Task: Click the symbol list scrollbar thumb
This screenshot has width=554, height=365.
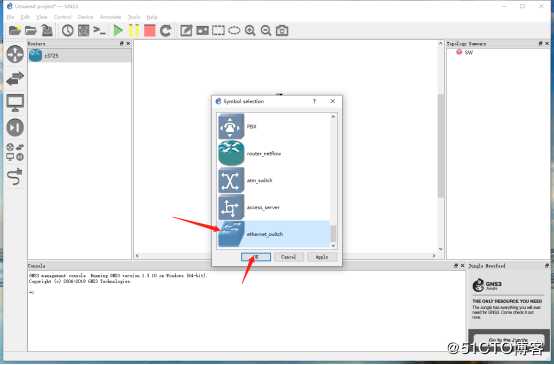Action: (x=333, y=233)
